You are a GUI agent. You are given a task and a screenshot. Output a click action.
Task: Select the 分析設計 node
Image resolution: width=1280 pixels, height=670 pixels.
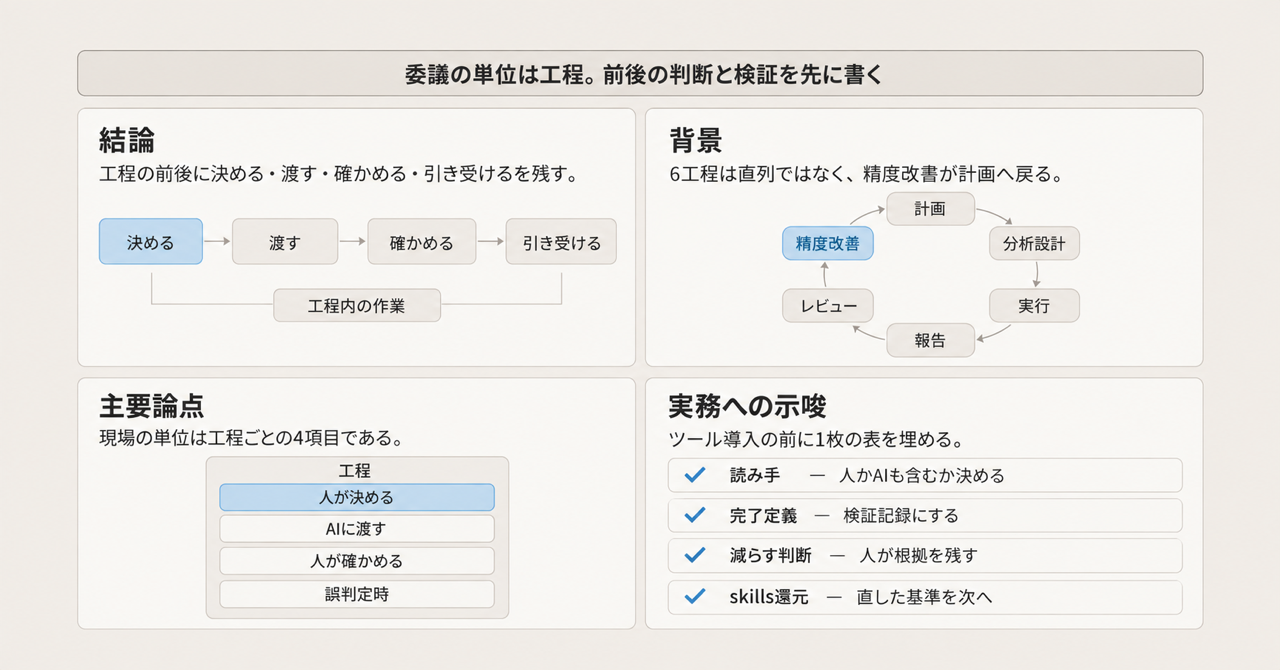pos(1034,243)
